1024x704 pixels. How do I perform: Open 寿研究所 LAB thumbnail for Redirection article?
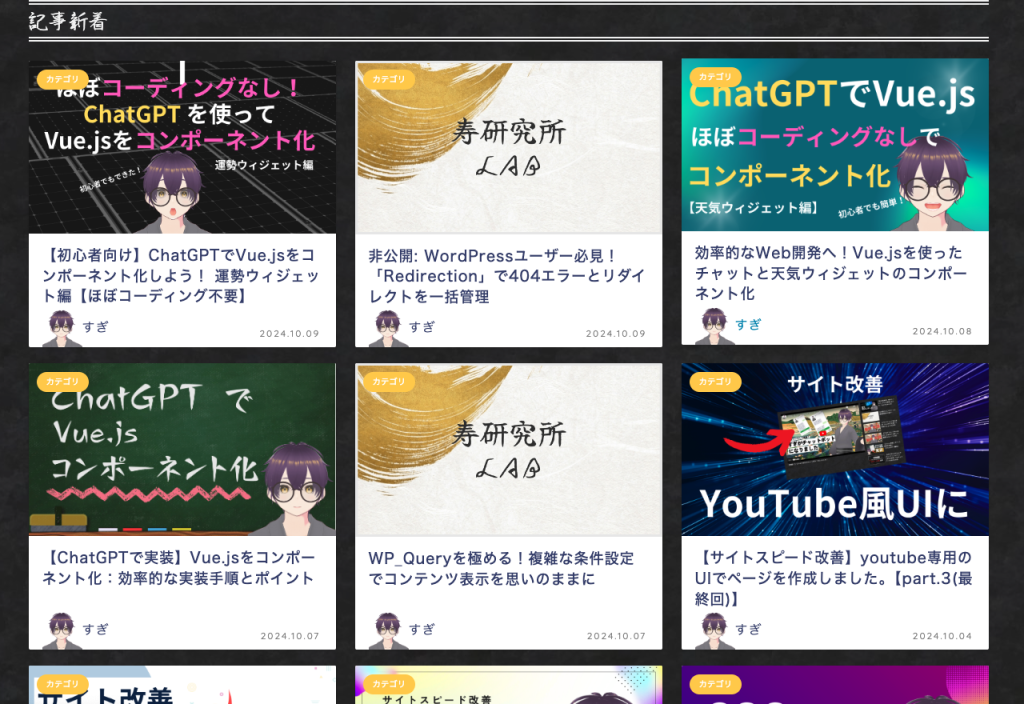[508, 148]
